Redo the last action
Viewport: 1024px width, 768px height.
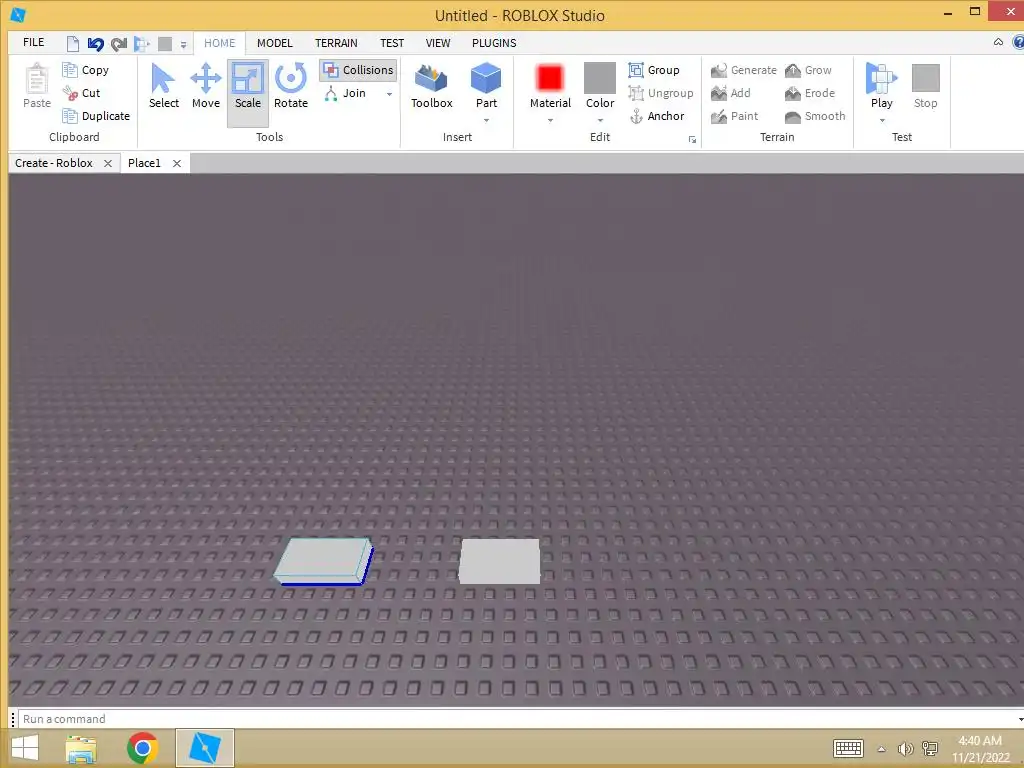pos(118,44)
